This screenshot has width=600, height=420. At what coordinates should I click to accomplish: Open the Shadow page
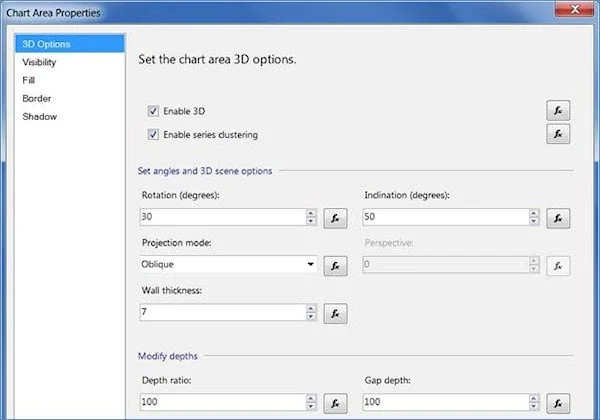tap(70, 116)
